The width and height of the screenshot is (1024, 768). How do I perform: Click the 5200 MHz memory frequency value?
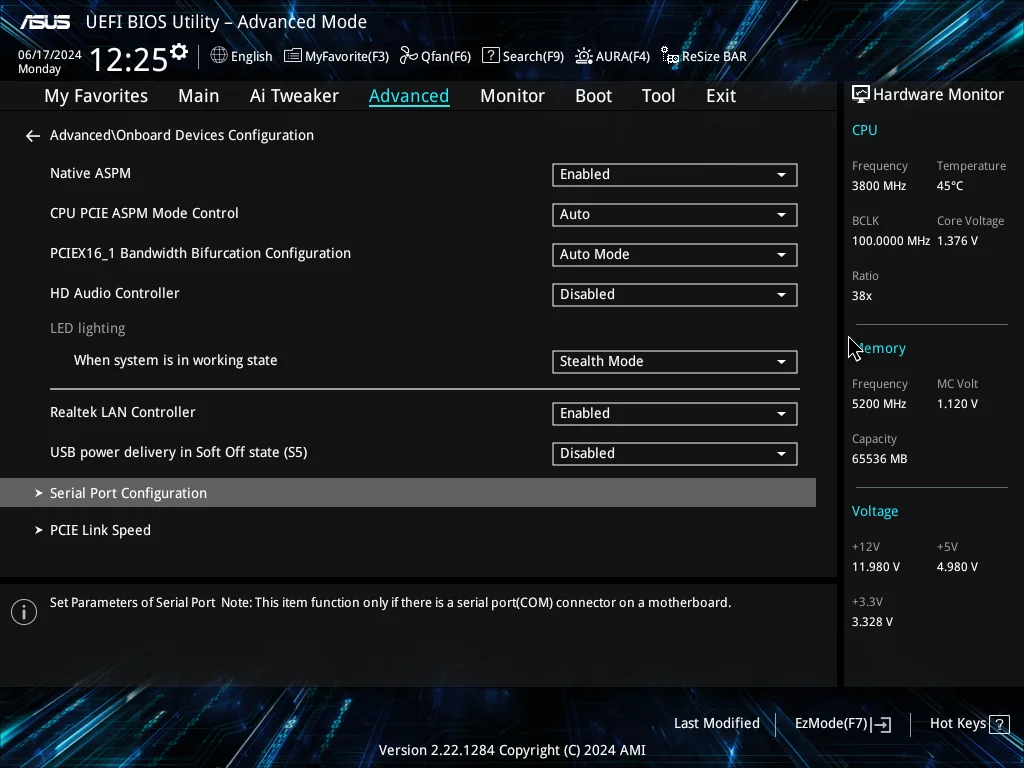[878, 404]
